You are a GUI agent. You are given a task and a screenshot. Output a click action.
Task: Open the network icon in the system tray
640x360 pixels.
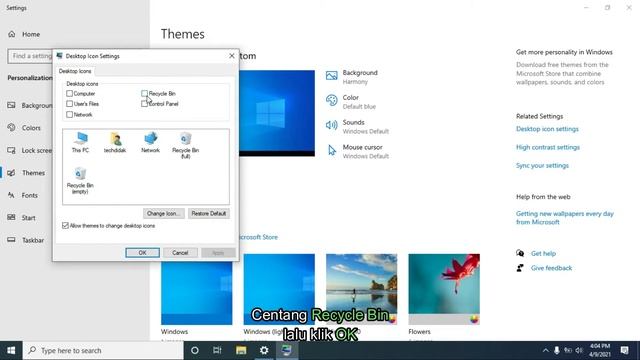point(568,350)
